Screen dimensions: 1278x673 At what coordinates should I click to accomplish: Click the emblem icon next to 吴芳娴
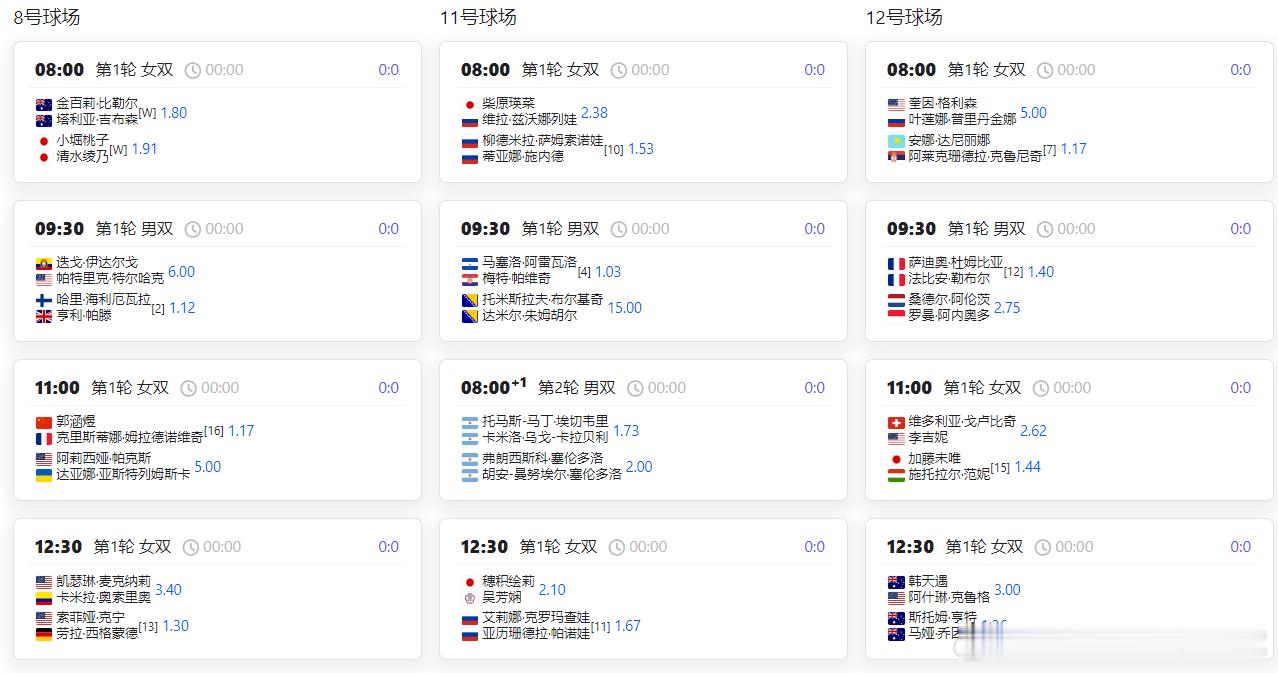[469, 598]
